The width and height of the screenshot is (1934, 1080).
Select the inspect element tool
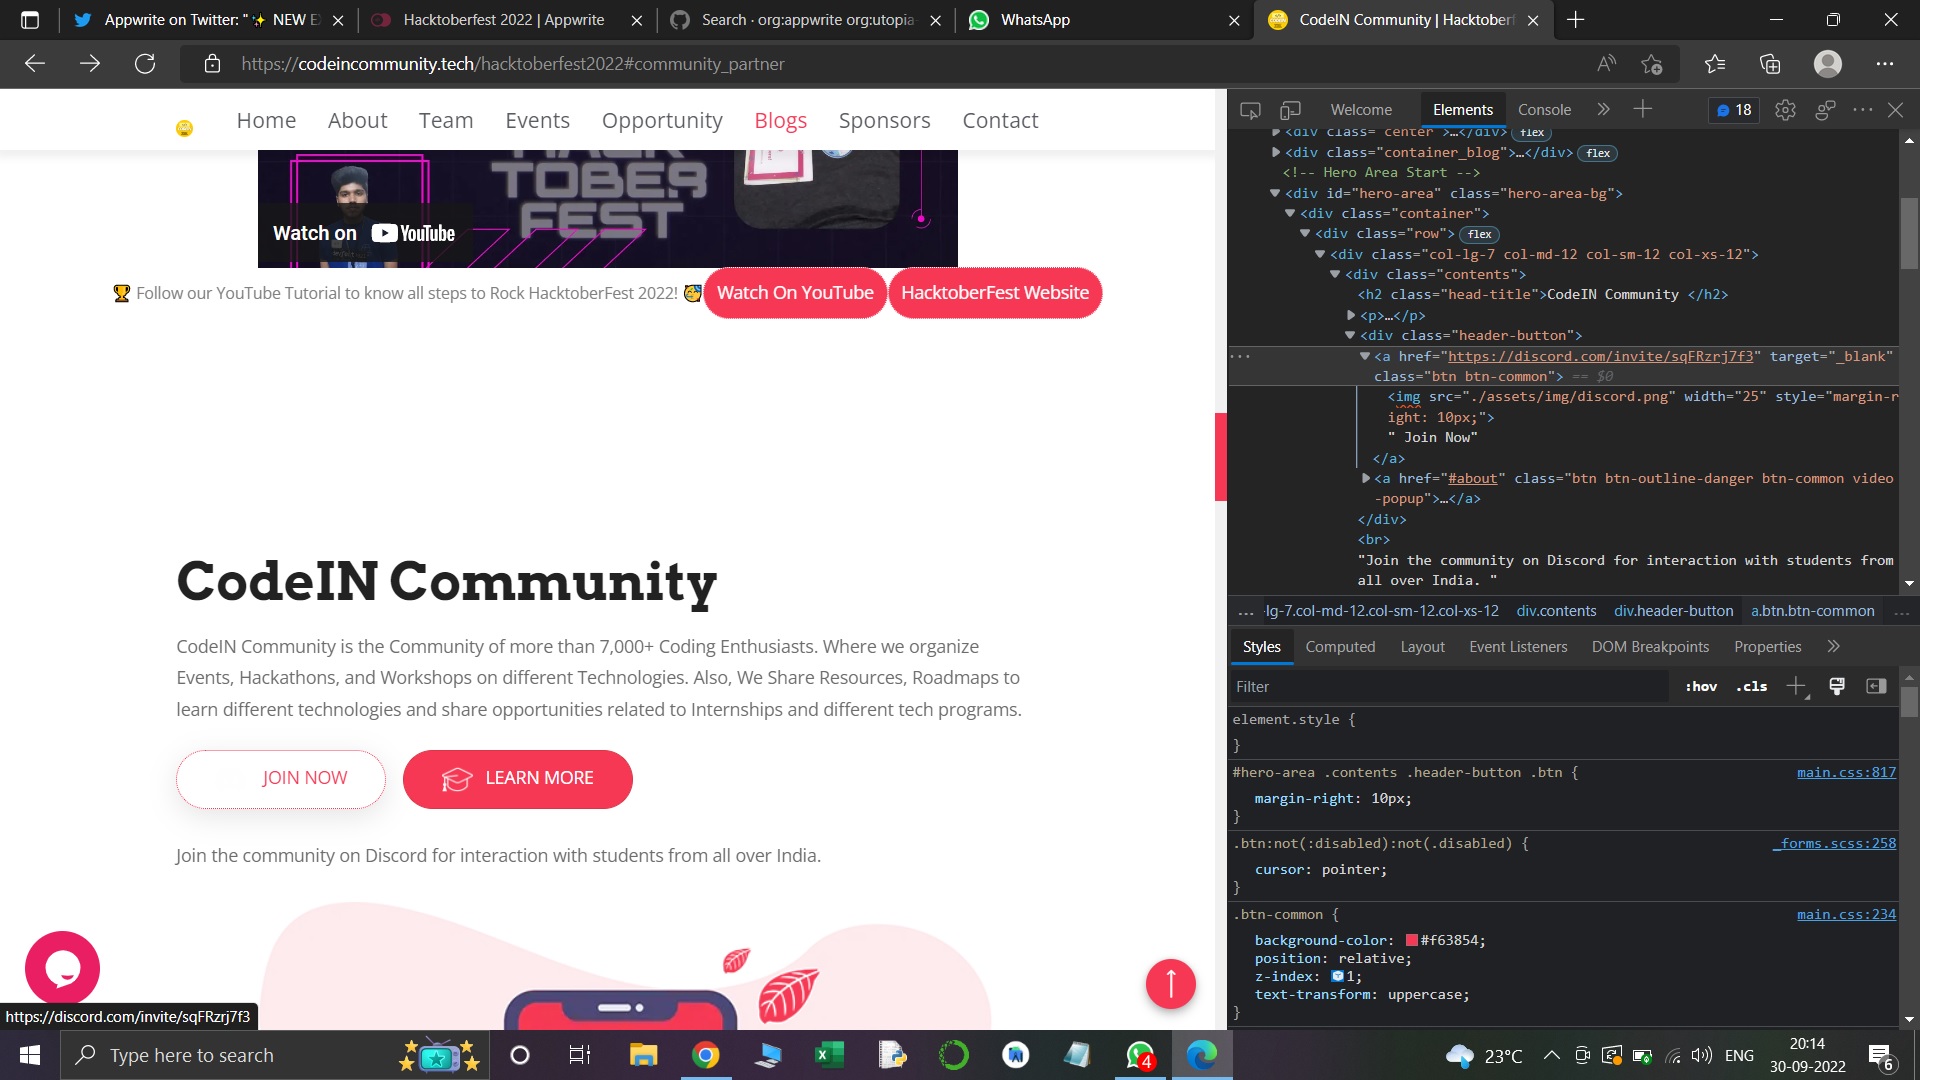coord(1251,110)
